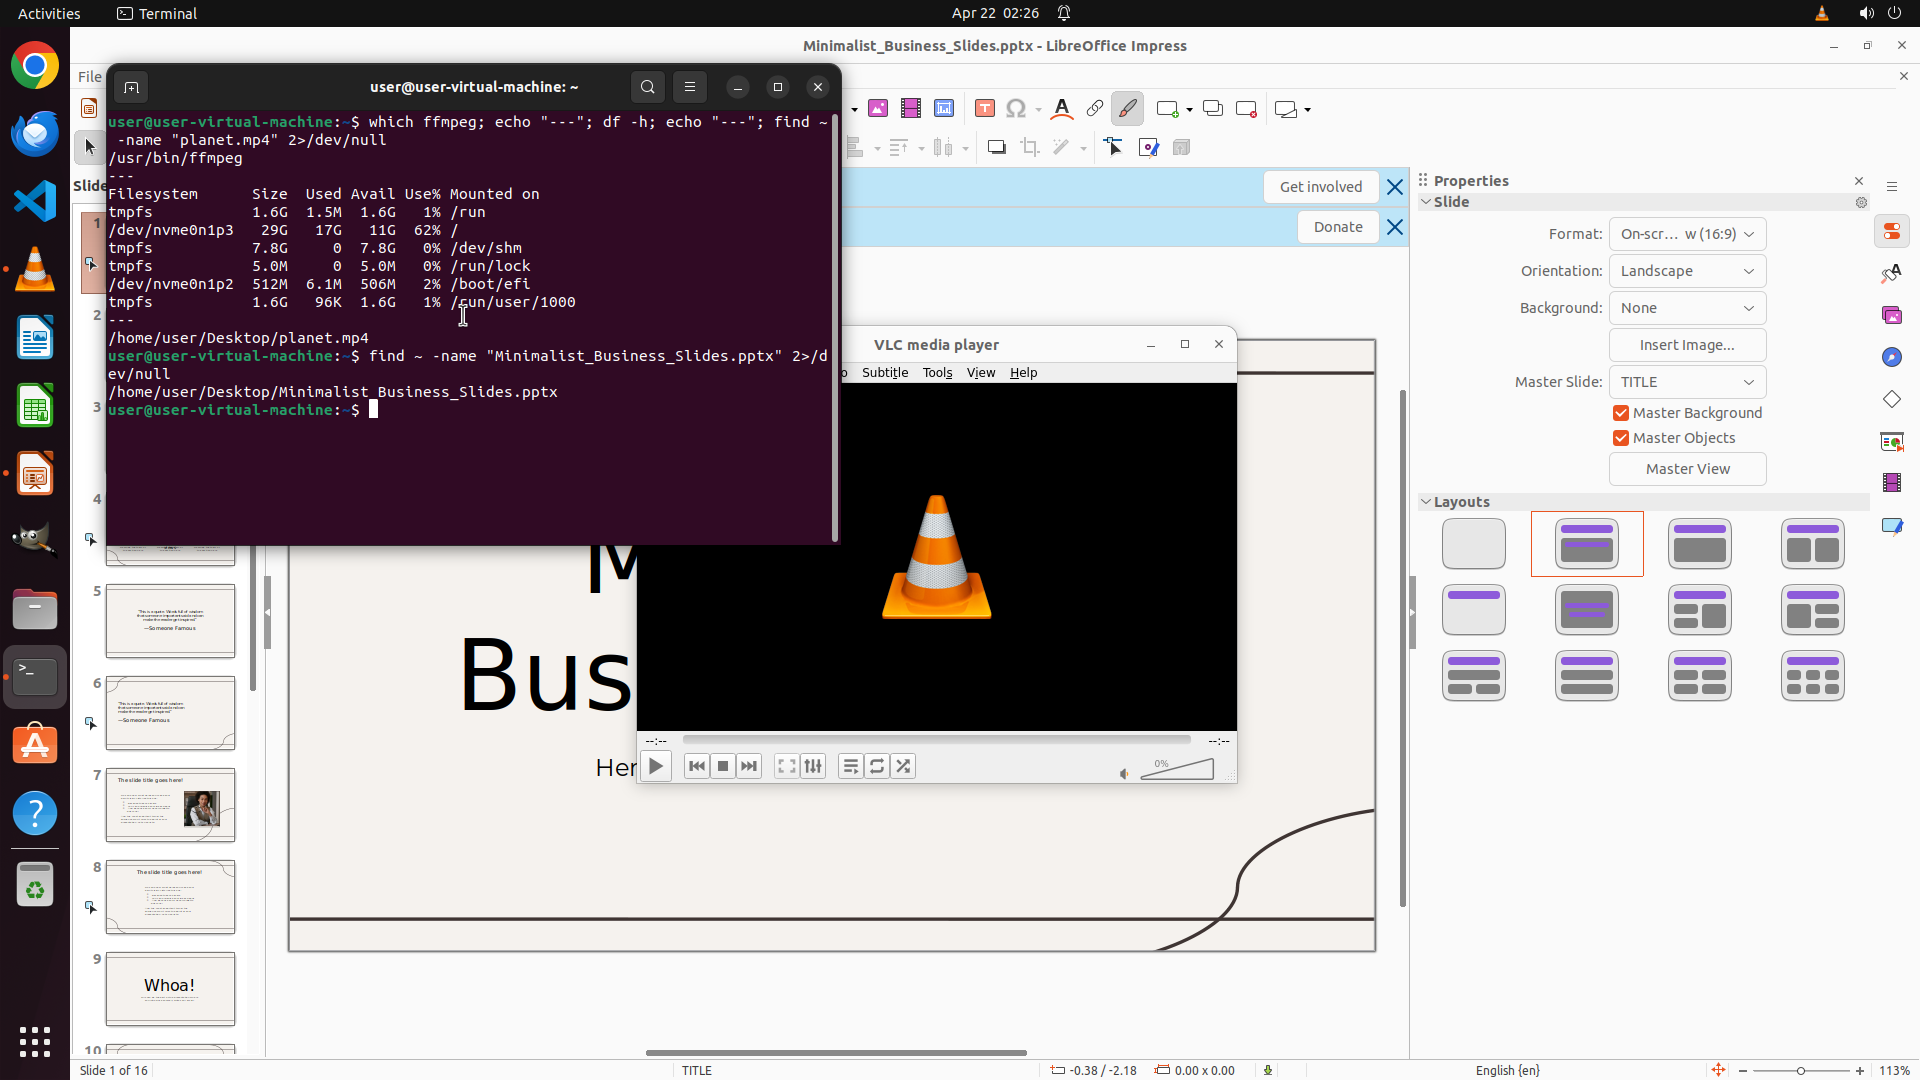Image resolution: width=1920 pixels, height=1080 pixels.
Task: Click the Insert Image button
Action: click(1687, 345)
